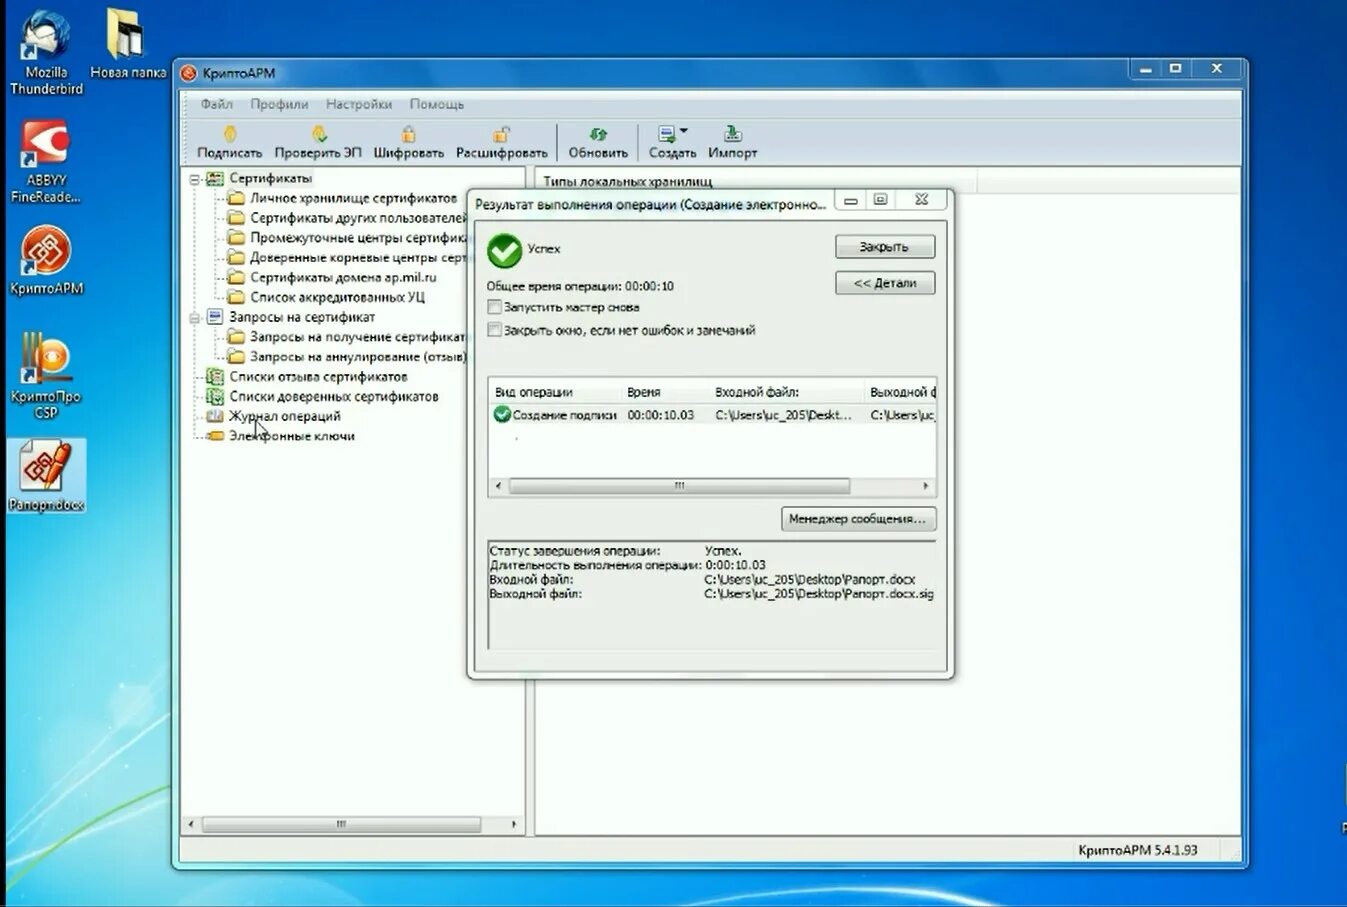Select Запросы на сертификат tree item
The width and height of the screenshot is (1347, 907).
pos(302,317)
